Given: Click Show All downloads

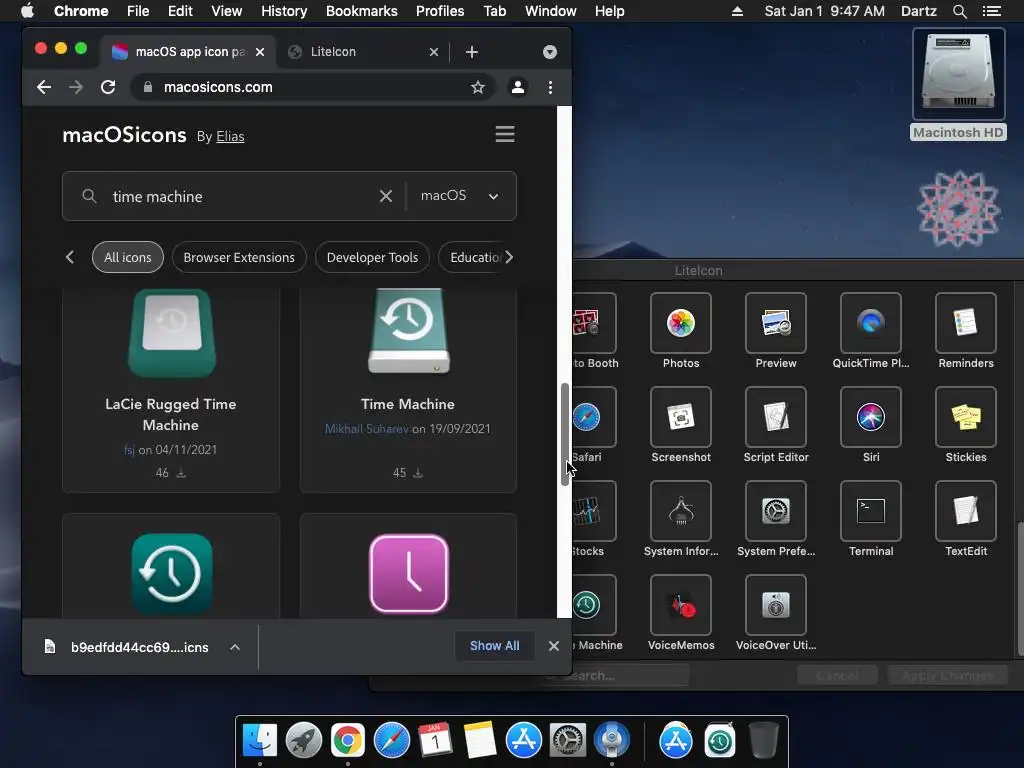Looking at the screenshot, I should coord(494,646).
